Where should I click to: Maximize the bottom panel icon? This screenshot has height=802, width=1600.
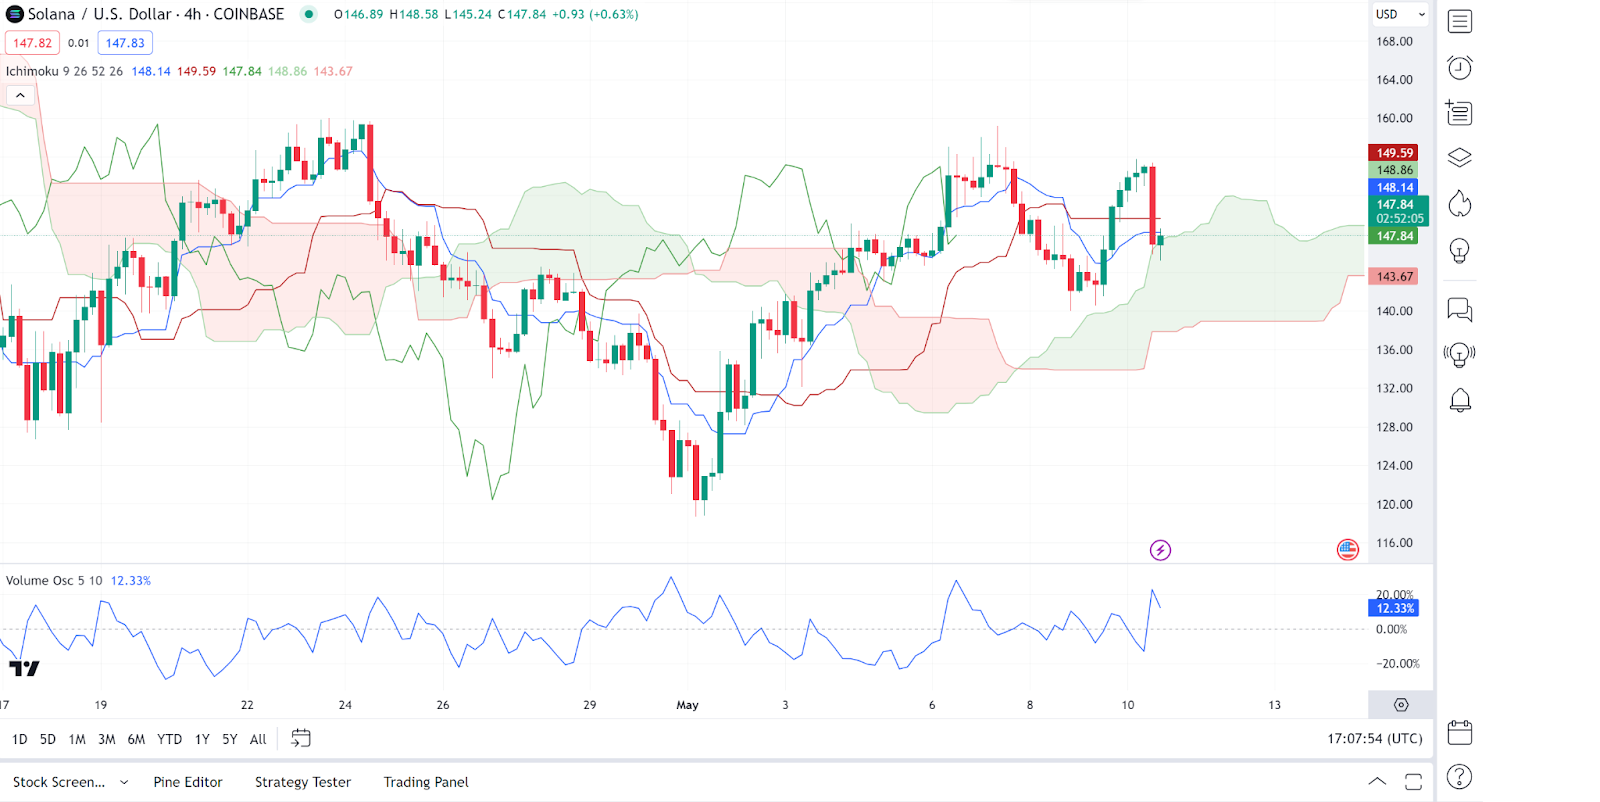(1413, 782)
